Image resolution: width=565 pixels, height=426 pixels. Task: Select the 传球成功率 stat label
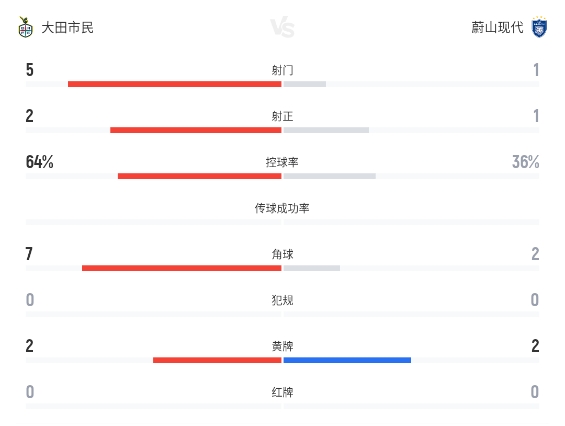click(282, 208)
